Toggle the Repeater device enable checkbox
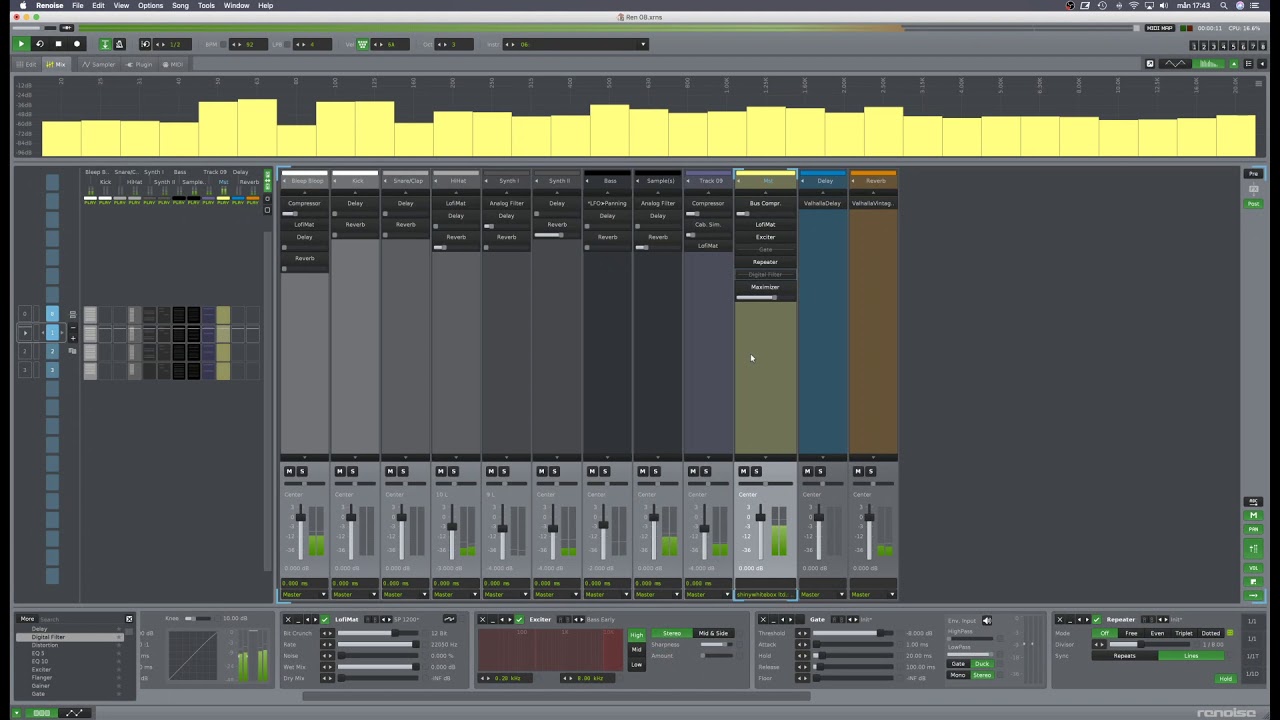This screenshot has height=720, width=1280. tap(1097, 619)
